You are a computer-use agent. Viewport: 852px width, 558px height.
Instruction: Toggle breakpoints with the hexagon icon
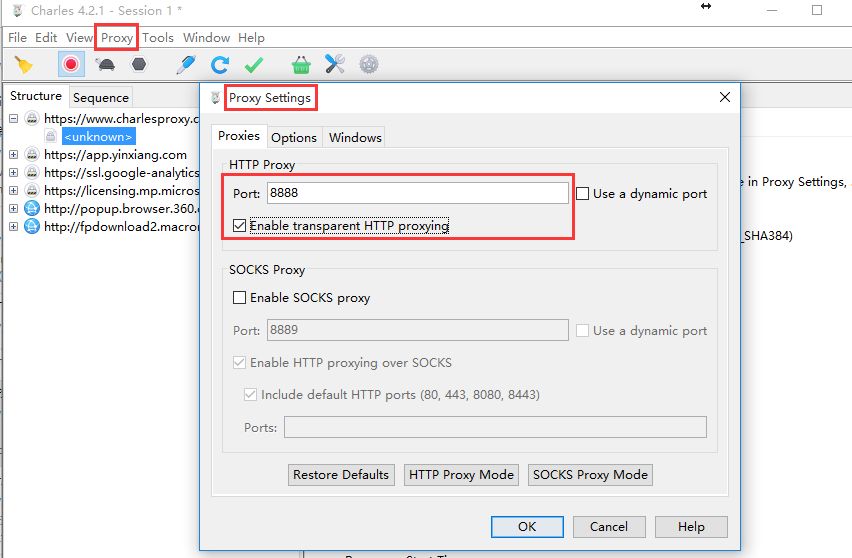pos(139,64)
